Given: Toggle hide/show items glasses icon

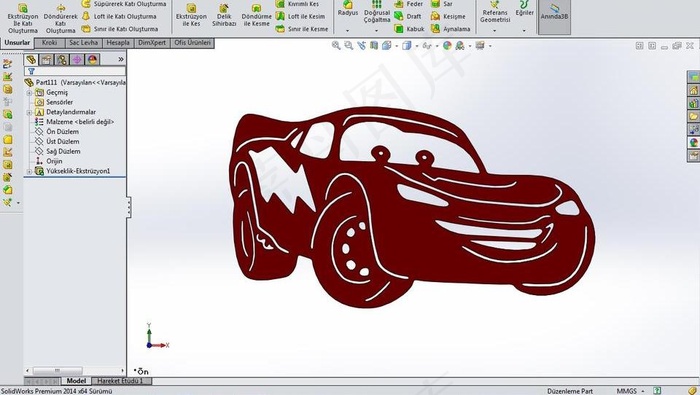Looking at the screenshot, I should point(427,46).
